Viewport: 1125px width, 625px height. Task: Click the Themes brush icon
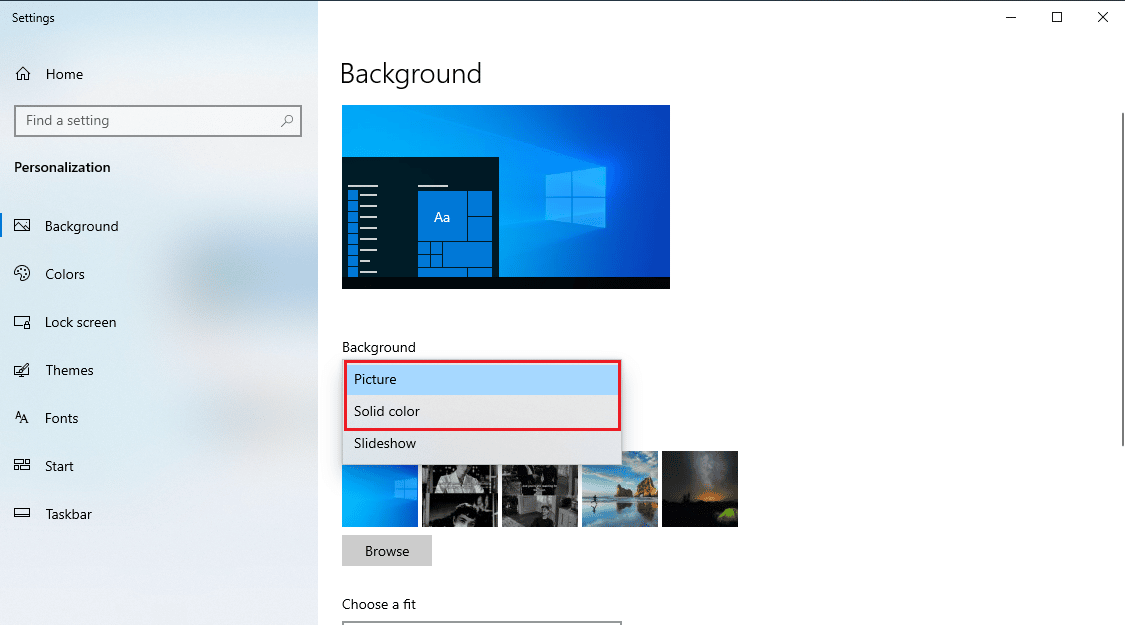click(x=22, y=370)
